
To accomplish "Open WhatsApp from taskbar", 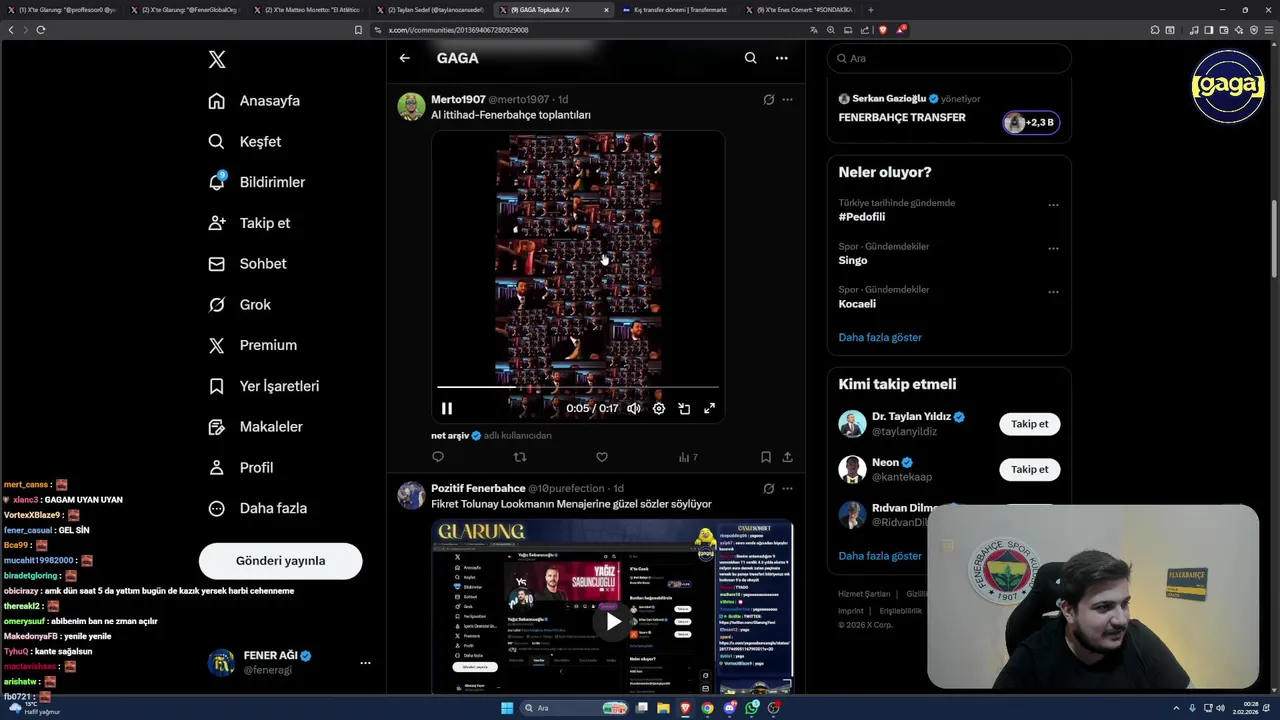I will [752, 708].
